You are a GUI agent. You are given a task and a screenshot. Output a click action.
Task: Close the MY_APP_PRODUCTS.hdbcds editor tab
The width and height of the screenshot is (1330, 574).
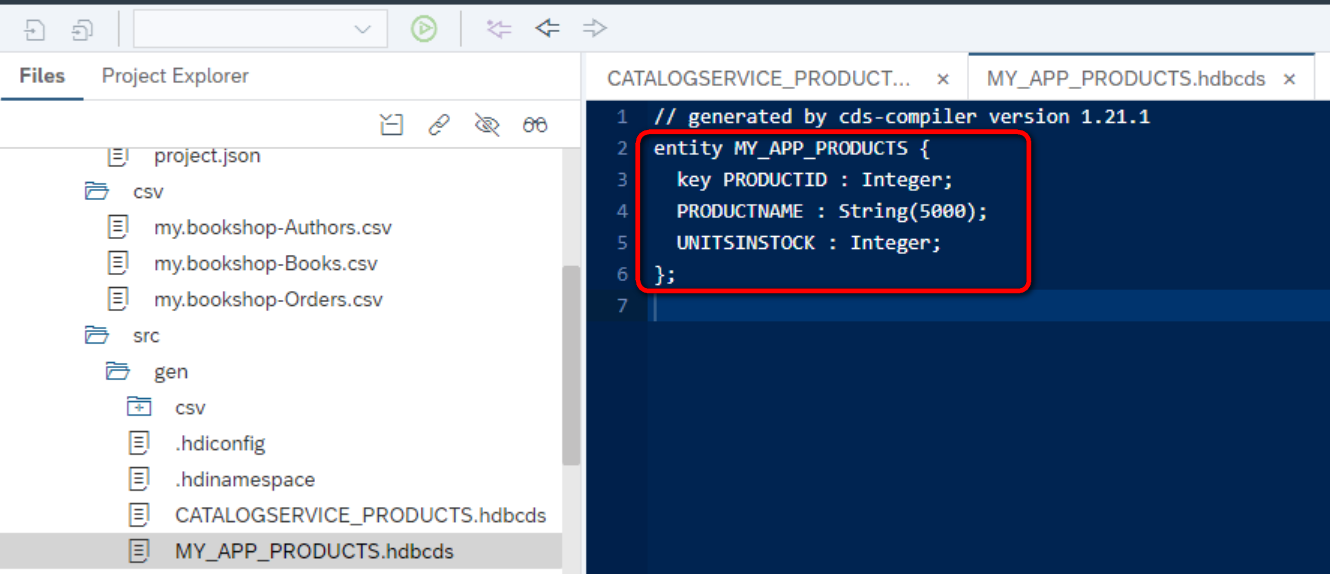pos(1290,79)
